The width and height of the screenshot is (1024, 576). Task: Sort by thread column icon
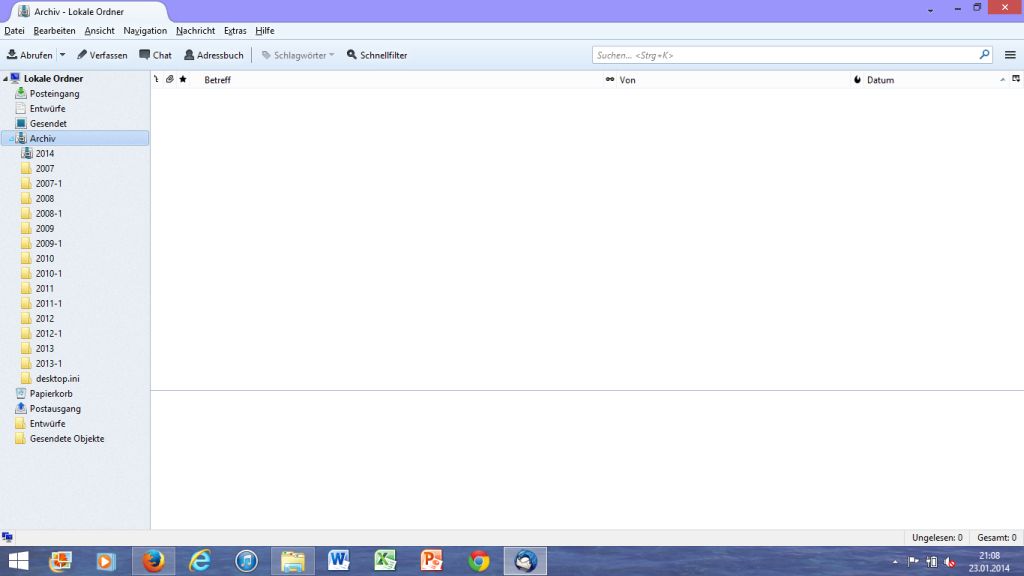pyautogui.click(x=156, y=80)
